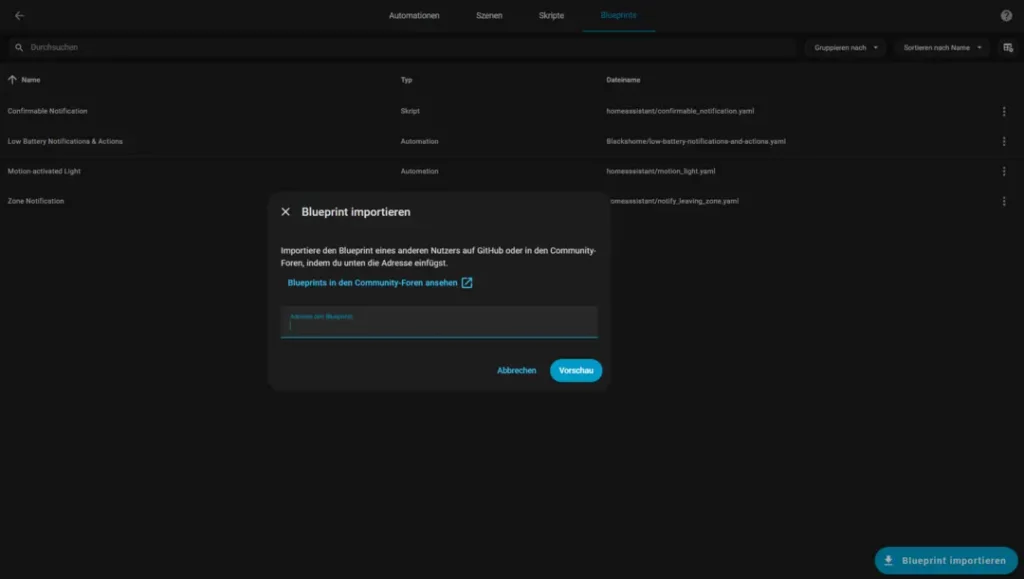Click the Vorschau button
The width and height of the screenshot is (1024, 579).
point(576,370)
